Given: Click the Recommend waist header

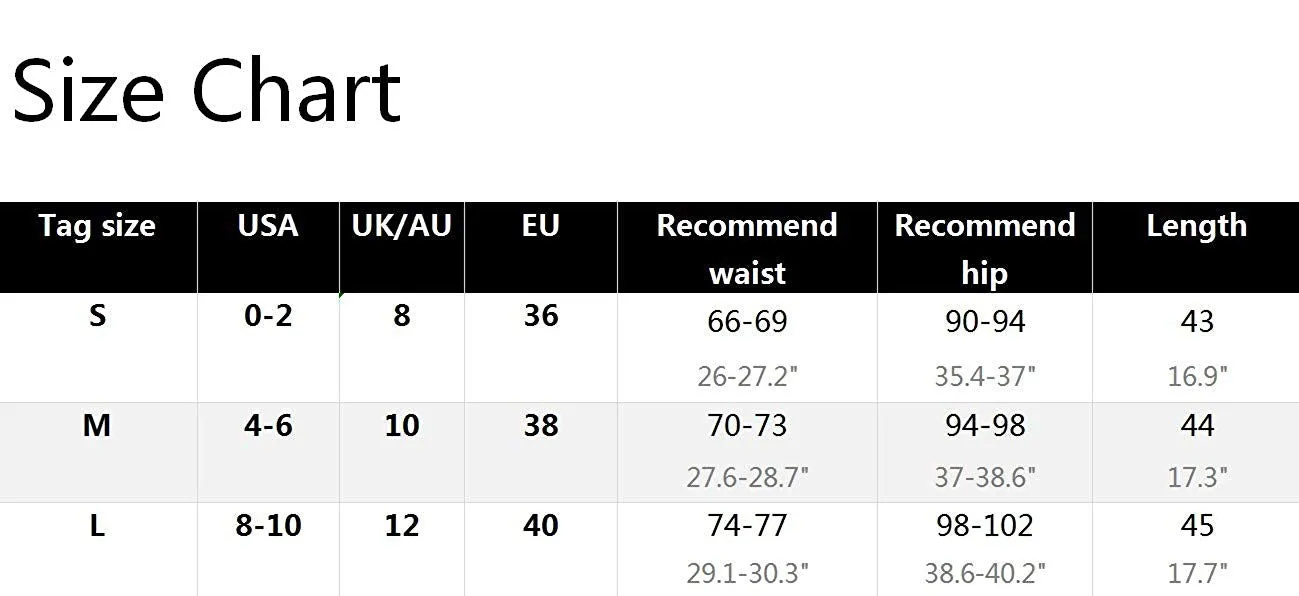Looking at the screenshot, I should pos(747,249).
